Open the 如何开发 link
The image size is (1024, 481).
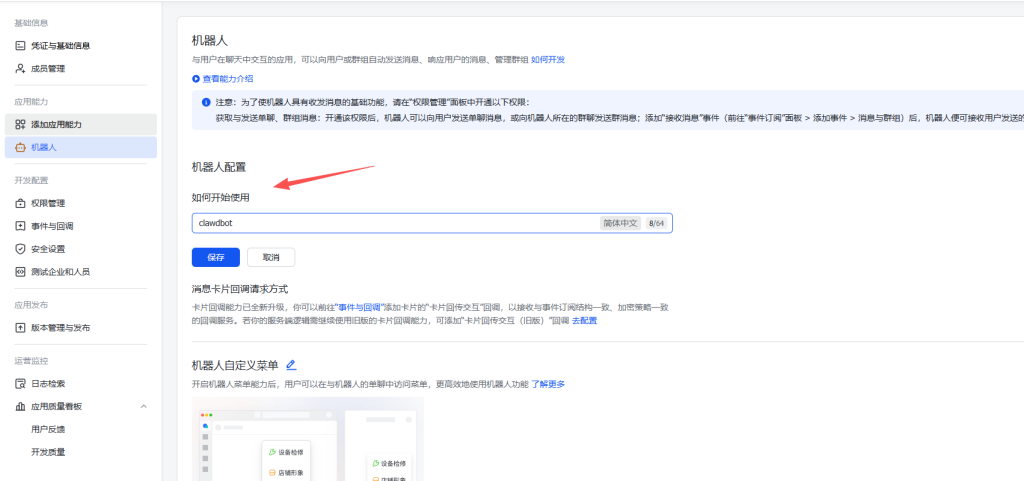point(548,60)
